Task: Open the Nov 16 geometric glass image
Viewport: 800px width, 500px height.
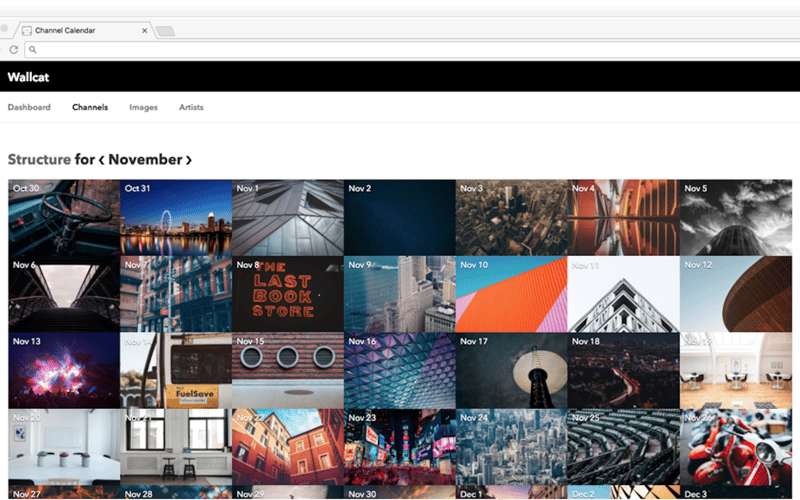Action: pyautogui.click(x=399, y=370)
